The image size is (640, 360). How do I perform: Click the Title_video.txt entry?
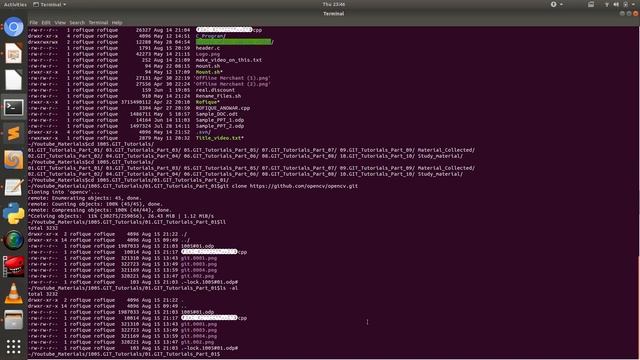click(220, 138)
